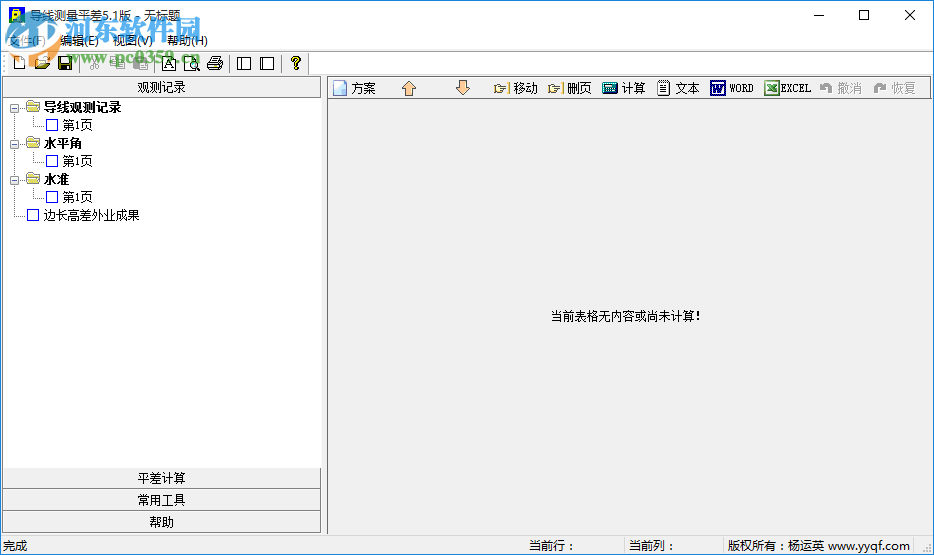934x555 pixels.
Task: Check the 边长高差外业成果 item
Action: pyautogui.click(x=33, y=215)
